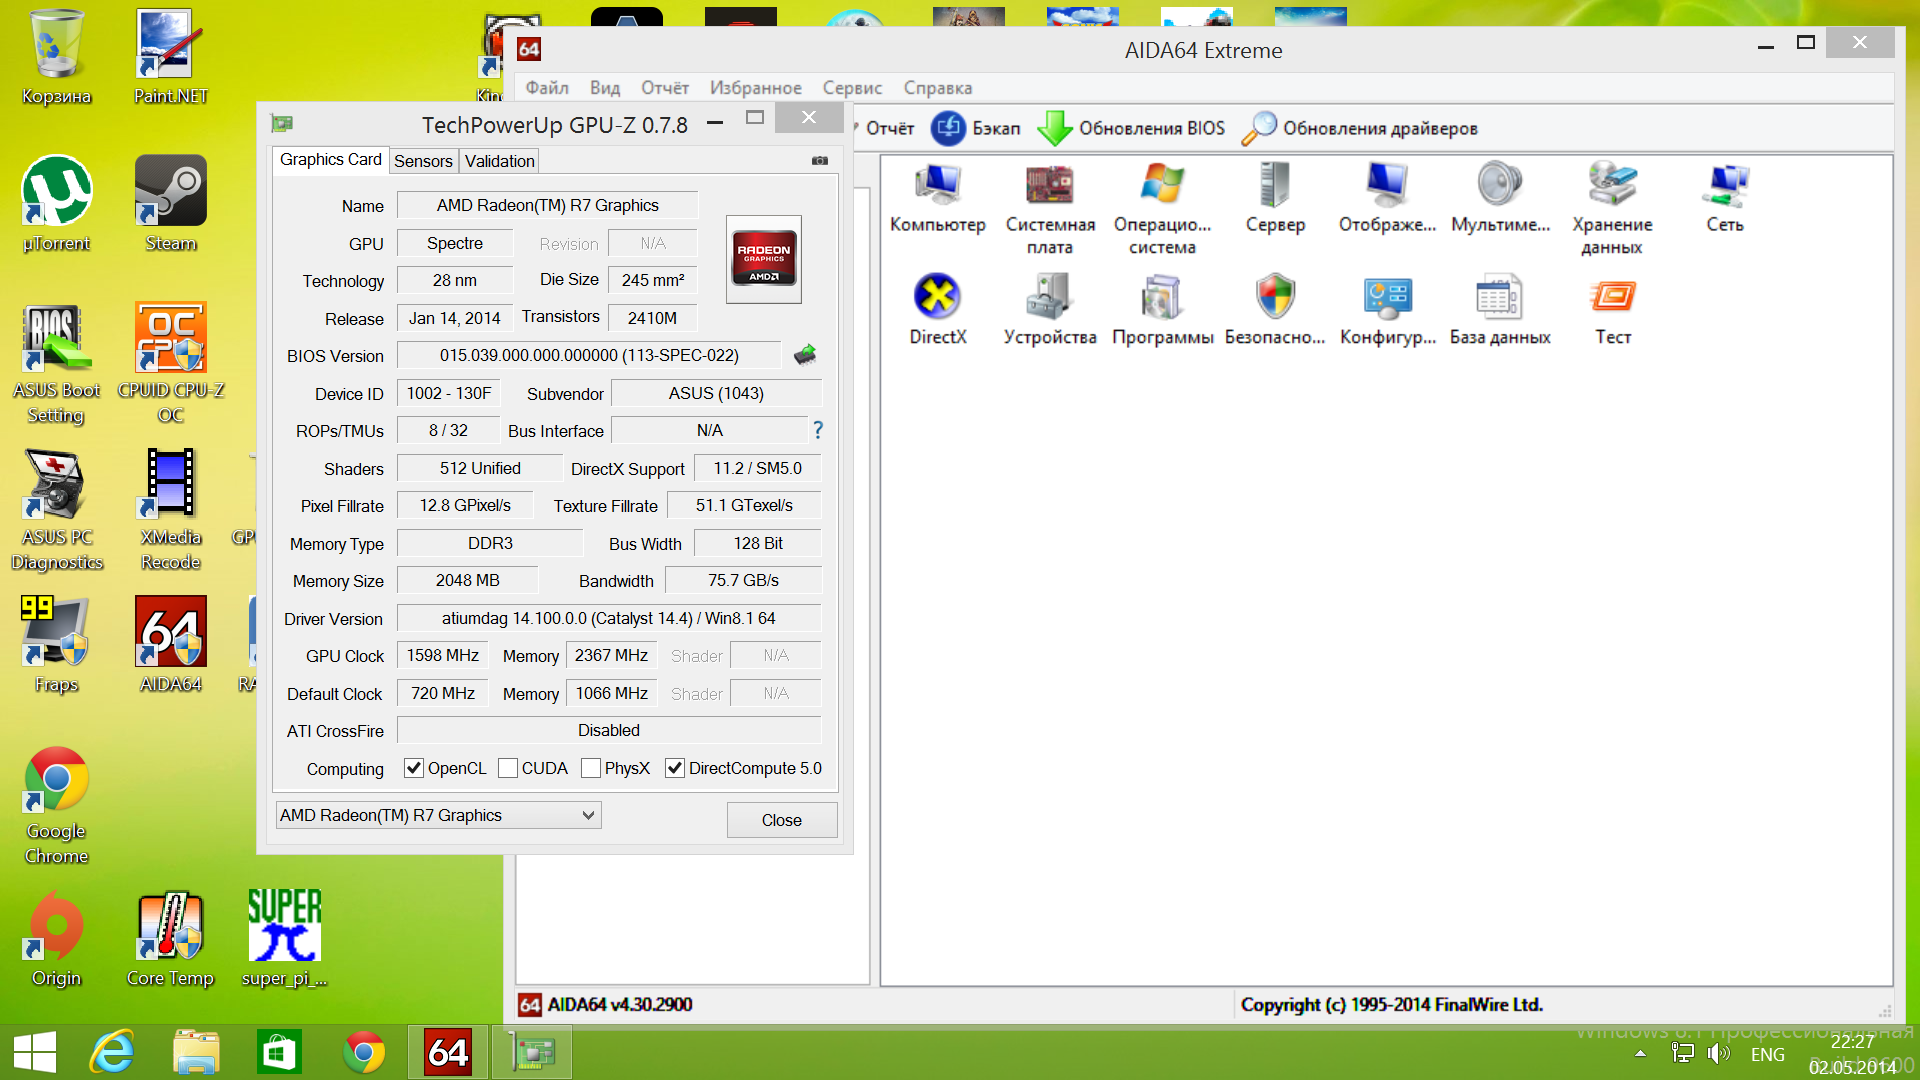Screen dimensions: 1920x1080
Task: Click the Отчёт toolbar button
Action: (x=887, y=128)
